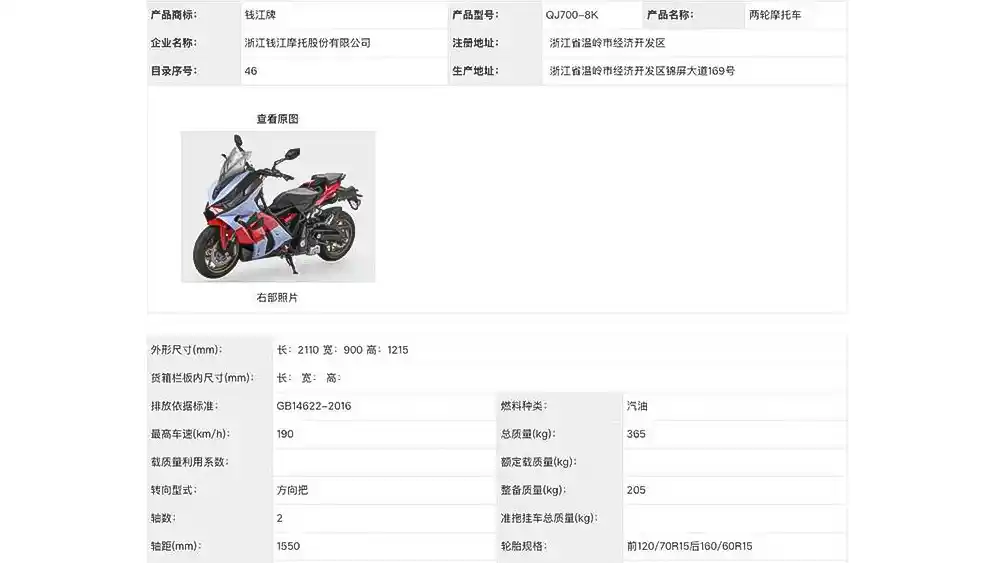
Task: Click the 产品商标 label
Action: point(174,15)
